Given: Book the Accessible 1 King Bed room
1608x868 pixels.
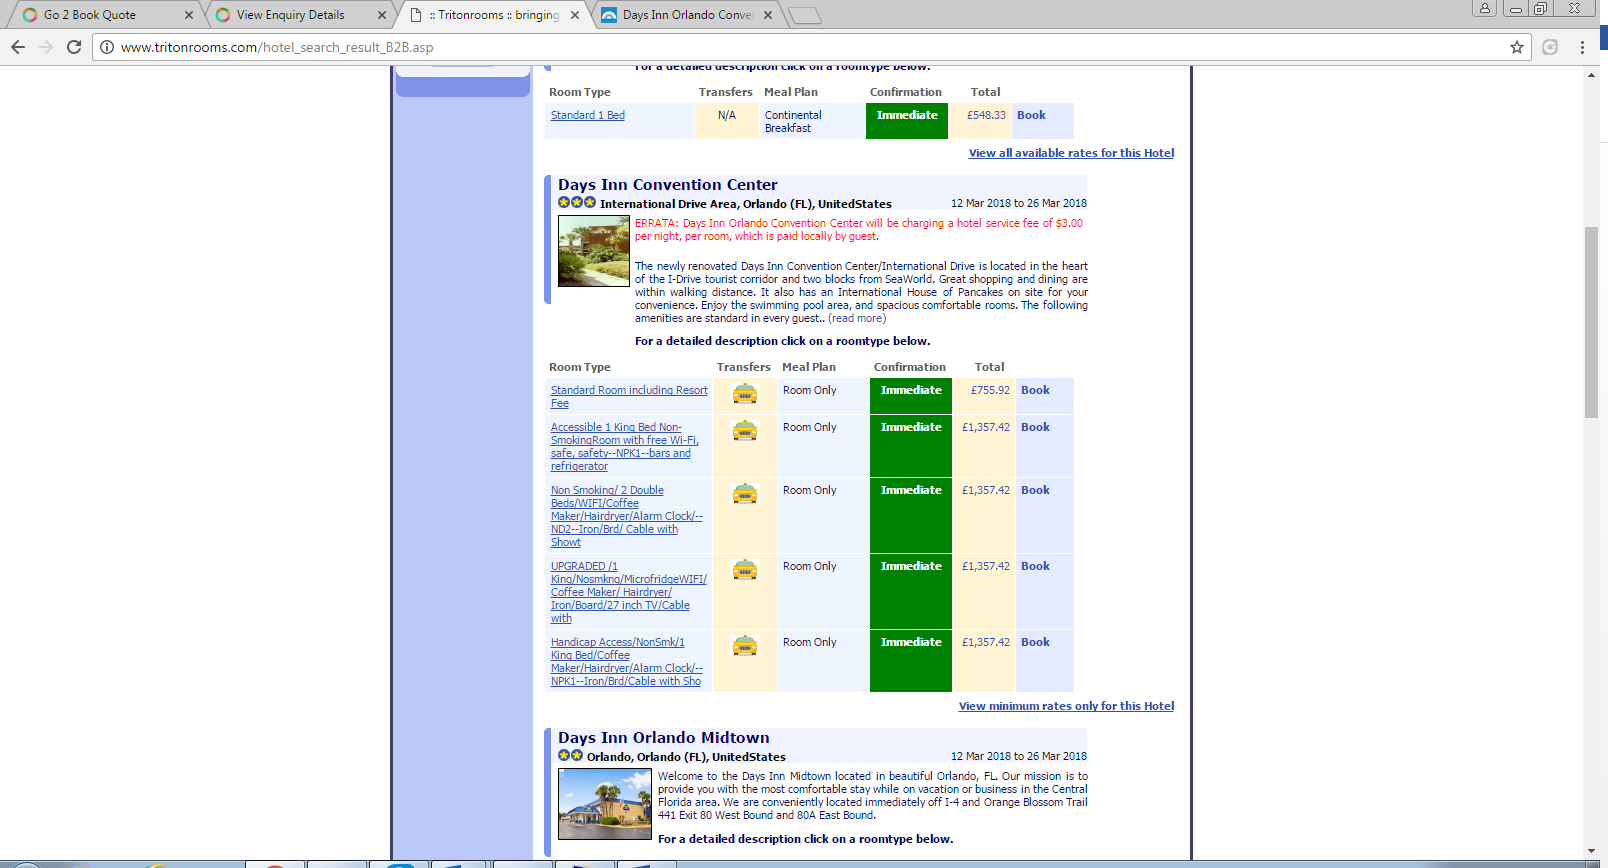Looking at the screenshot, I should pyautogui.click(x=1035, y=427).
